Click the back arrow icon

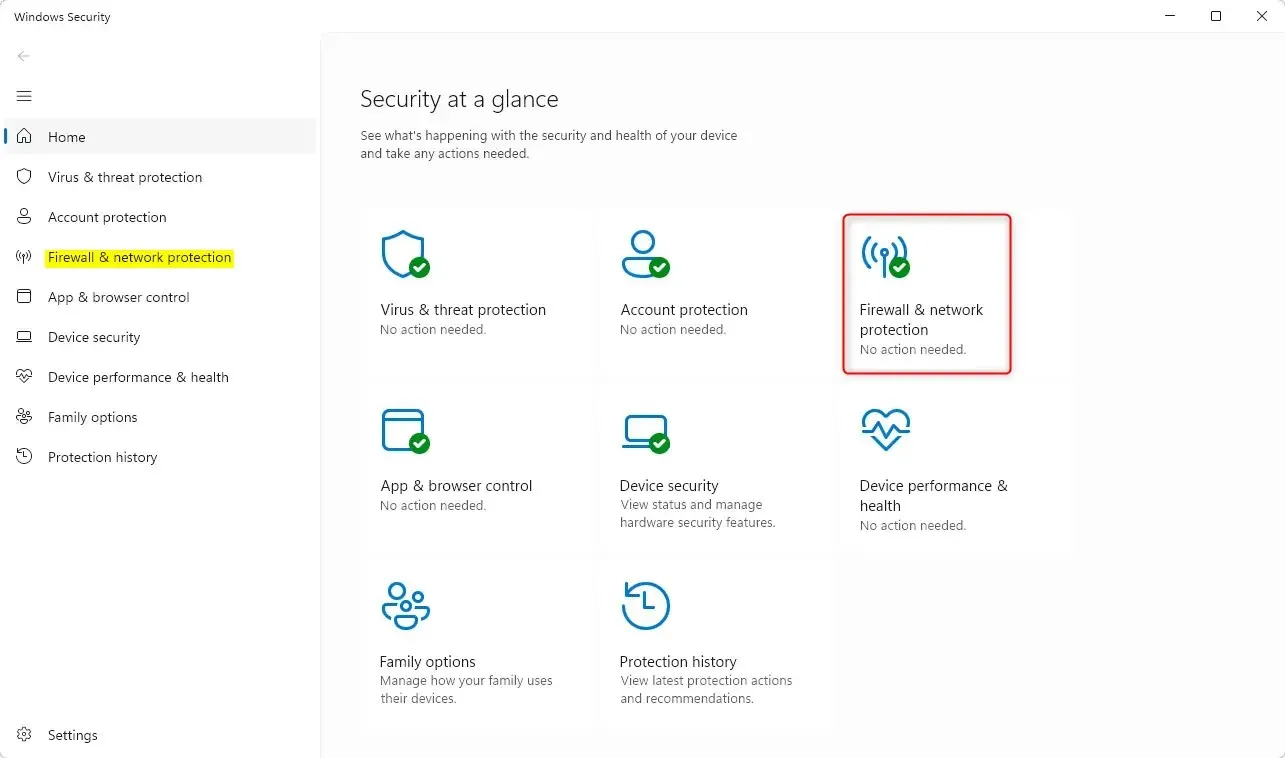(x=24, y=56)
